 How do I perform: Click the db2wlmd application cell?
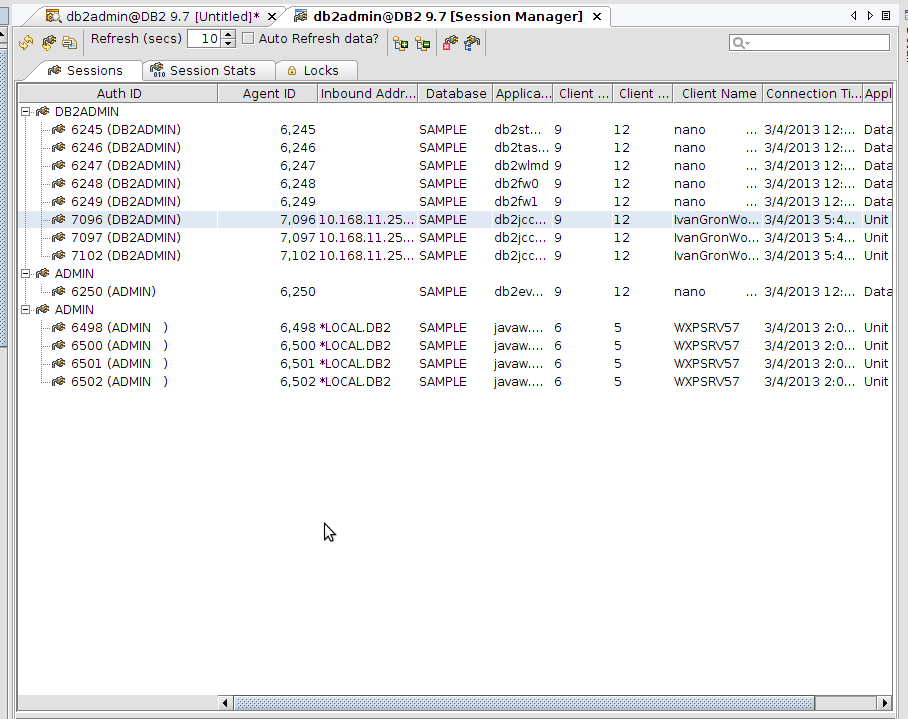(x=521, y=166)
